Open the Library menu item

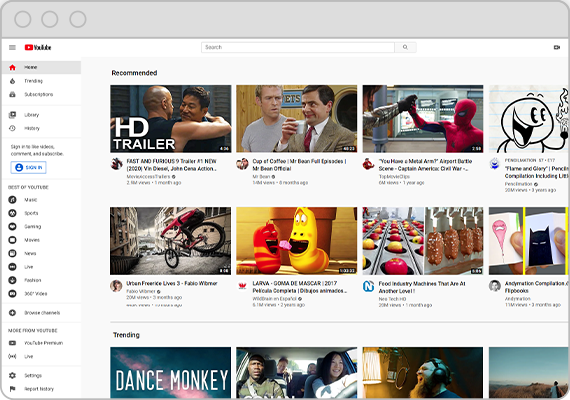click(41, 115)
